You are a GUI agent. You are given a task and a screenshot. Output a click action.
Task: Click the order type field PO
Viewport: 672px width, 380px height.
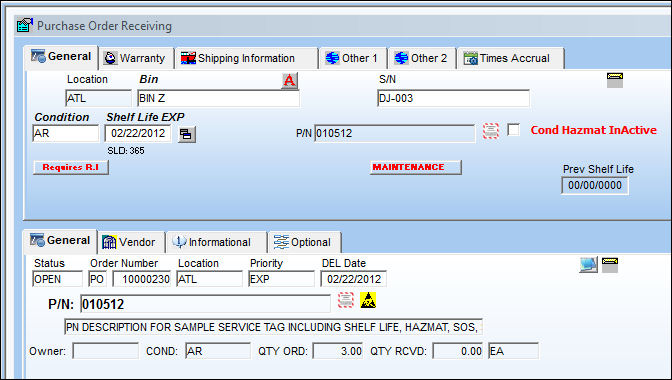(x=98, y=279)
